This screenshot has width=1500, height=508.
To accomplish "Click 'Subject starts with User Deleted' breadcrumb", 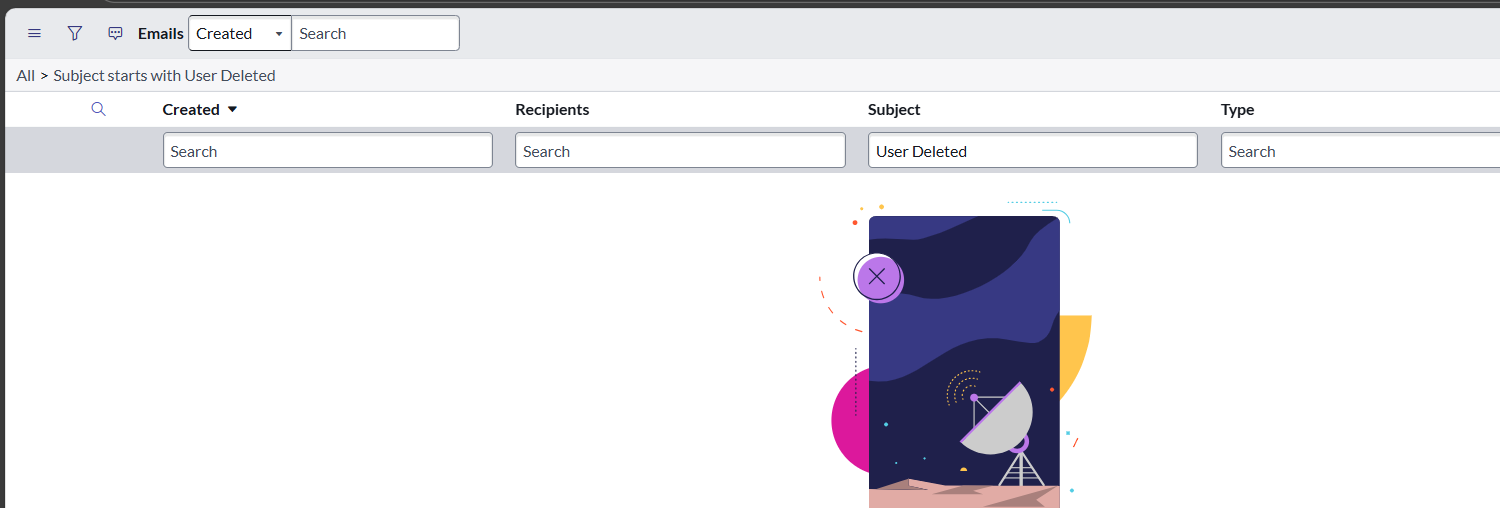I will 164,75.
